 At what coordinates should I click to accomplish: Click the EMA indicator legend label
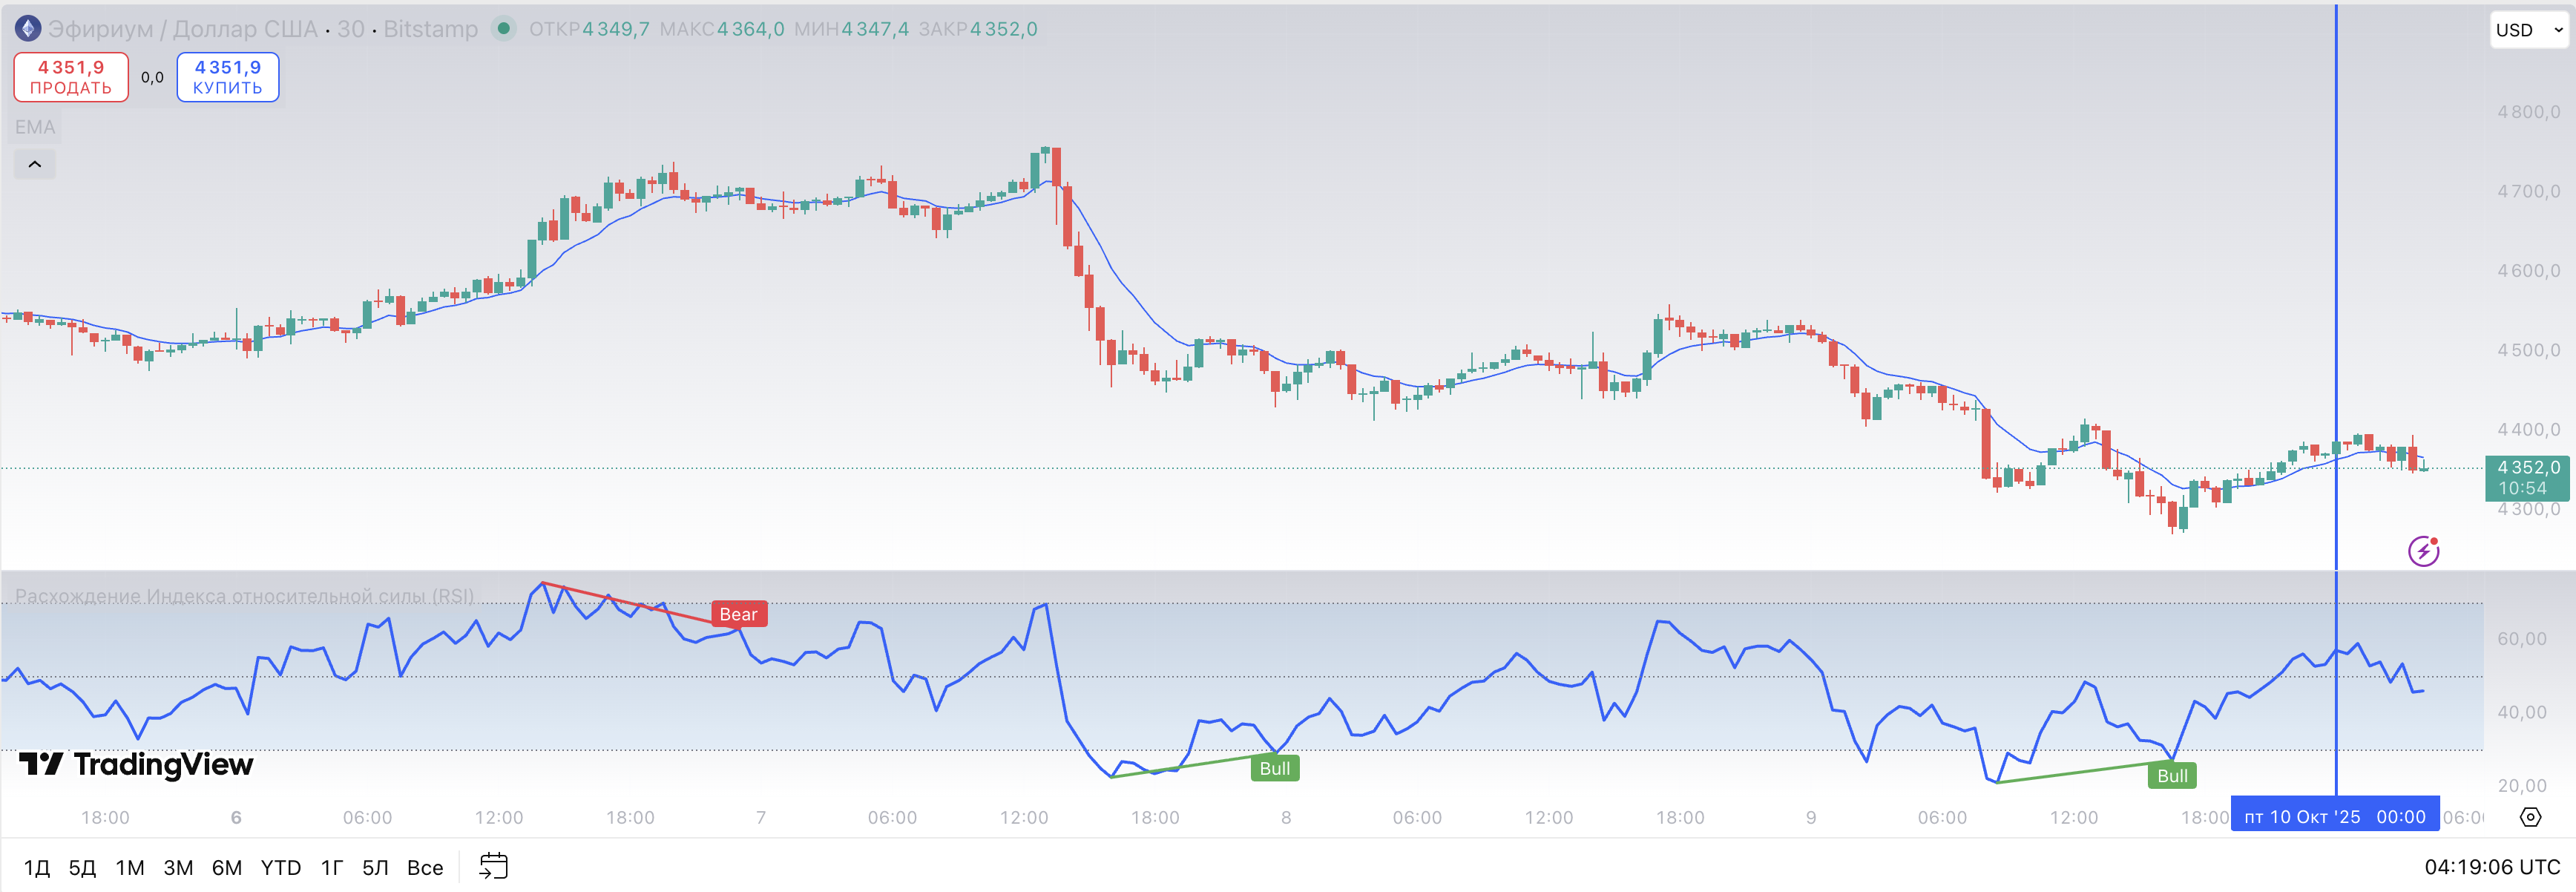click(35, 127)
